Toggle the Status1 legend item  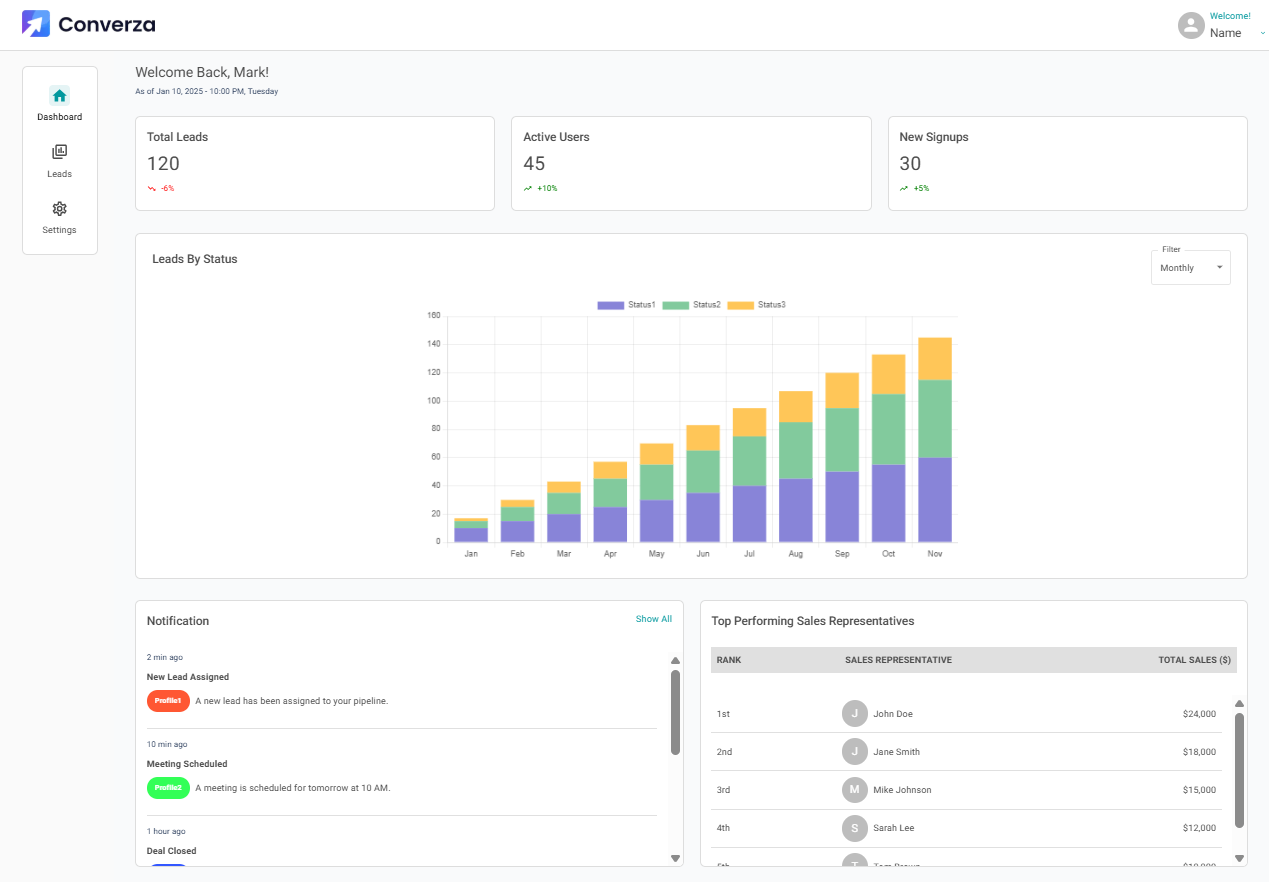pyautogui.click(x=626, y=305)
